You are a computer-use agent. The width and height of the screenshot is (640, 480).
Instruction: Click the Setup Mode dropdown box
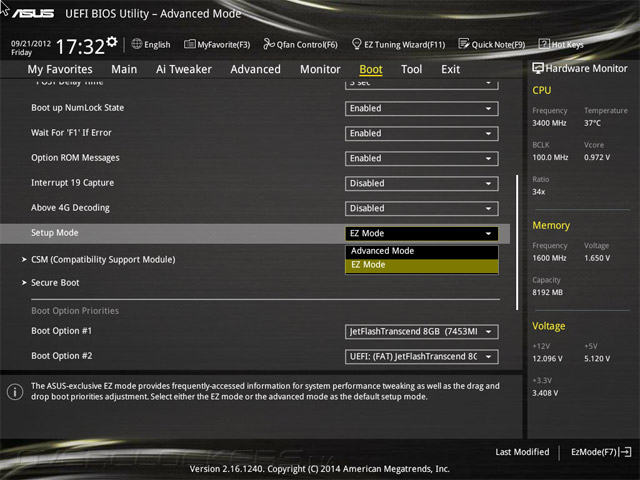pos(422,233)
